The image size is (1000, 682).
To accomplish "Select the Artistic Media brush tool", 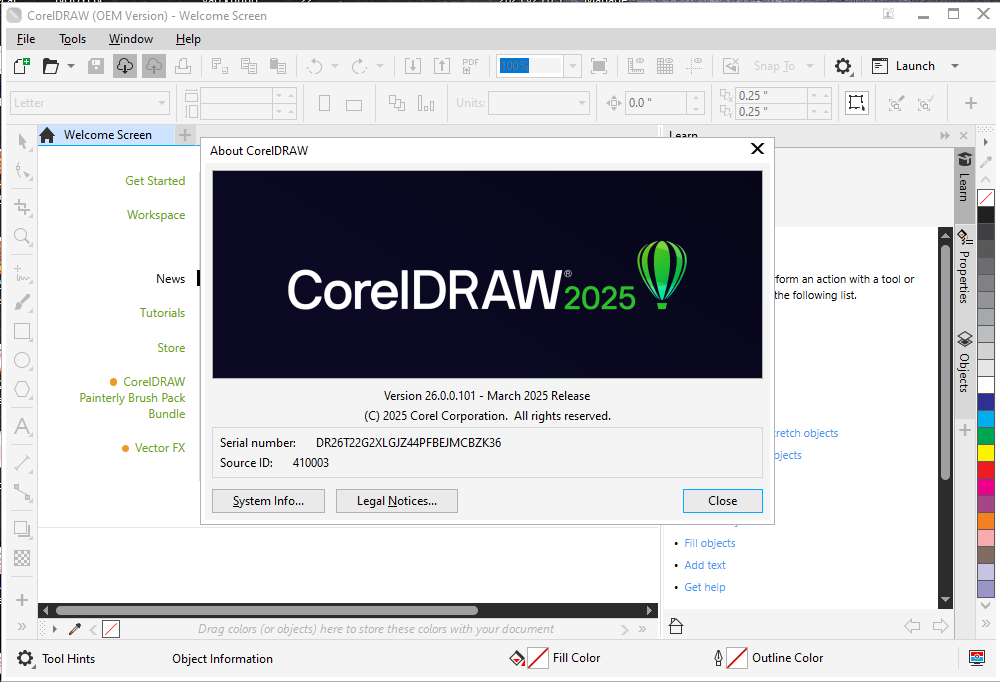I will click(x=22, y=302).
